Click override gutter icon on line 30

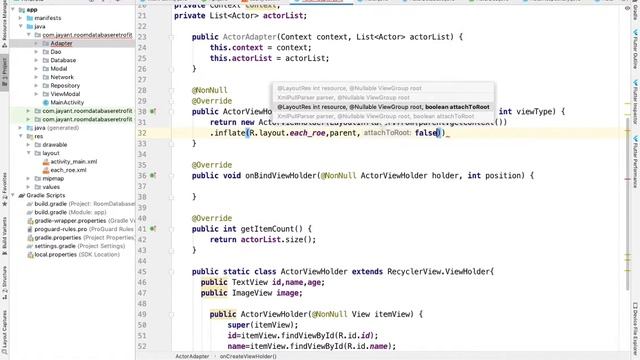[x=153, y=111]
